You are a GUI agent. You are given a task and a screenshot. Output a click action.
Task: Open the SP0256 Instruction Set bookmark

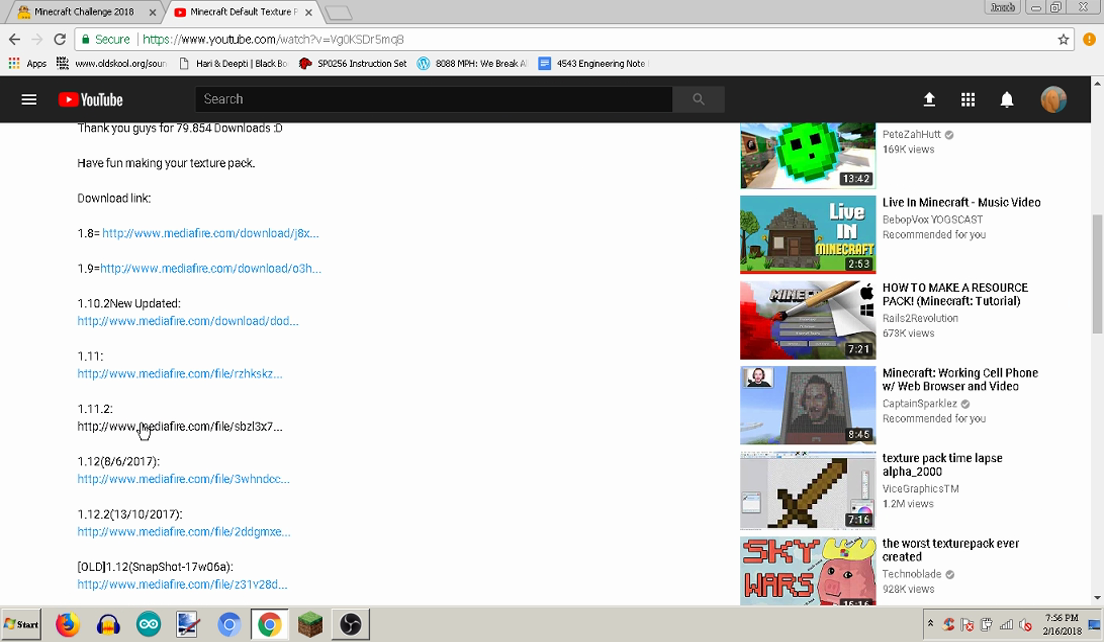click(x=353, y=63)
